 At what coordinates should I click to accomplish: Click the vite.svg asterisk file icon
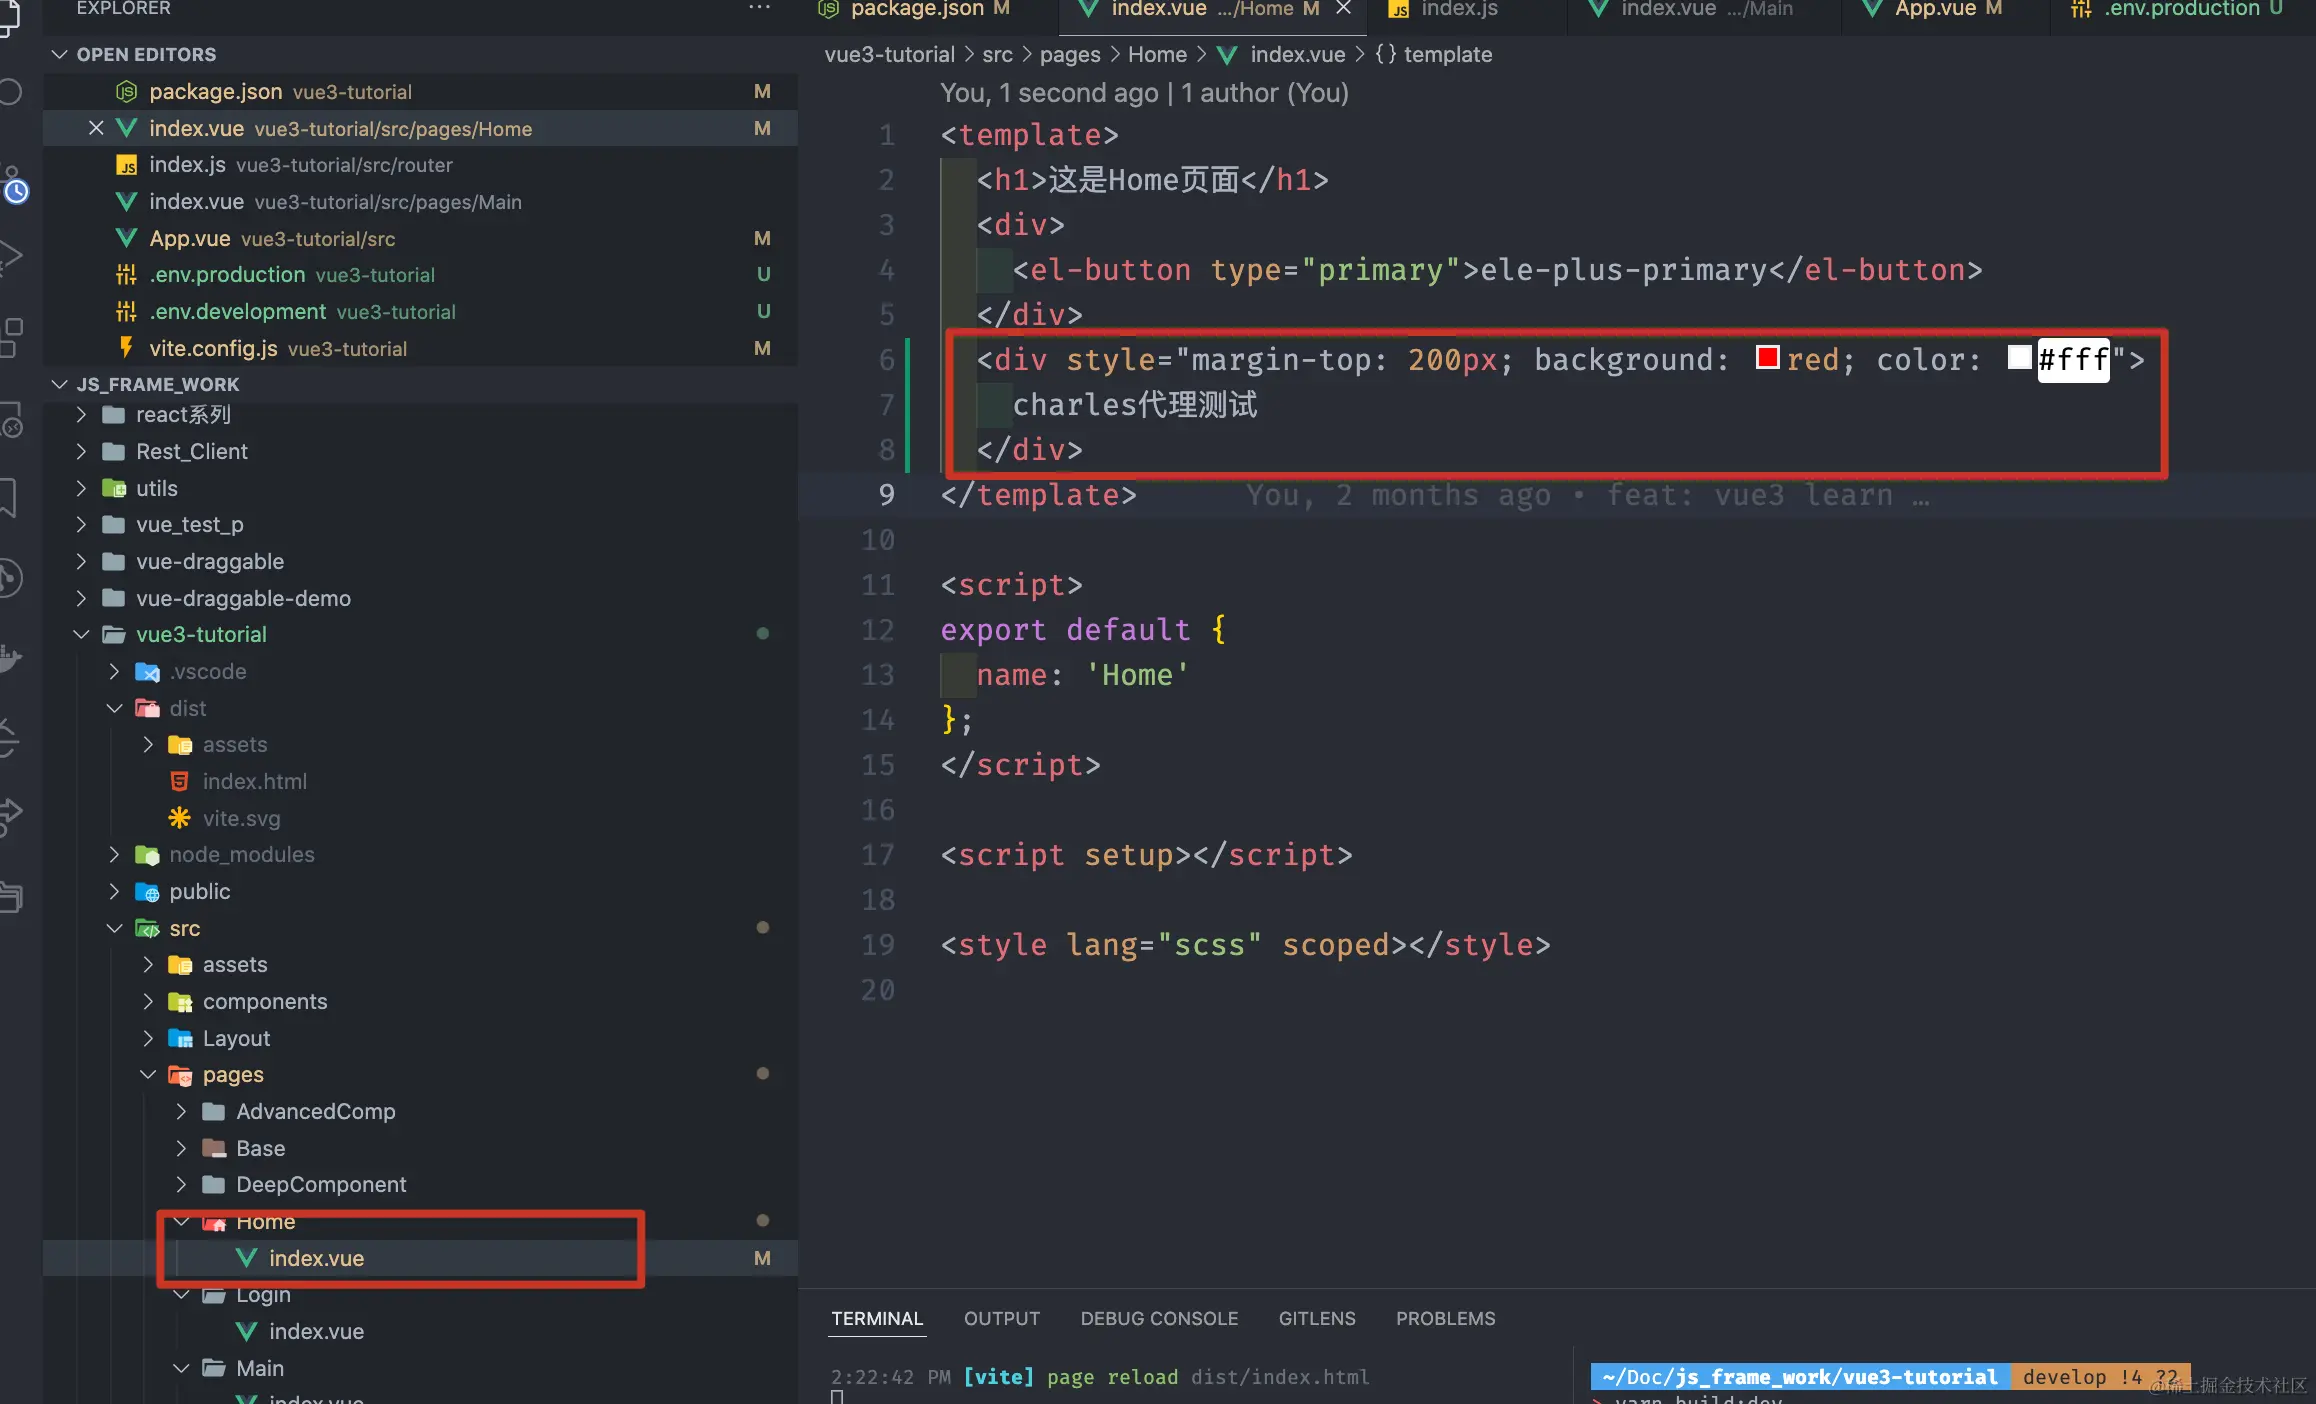point(179,818)
